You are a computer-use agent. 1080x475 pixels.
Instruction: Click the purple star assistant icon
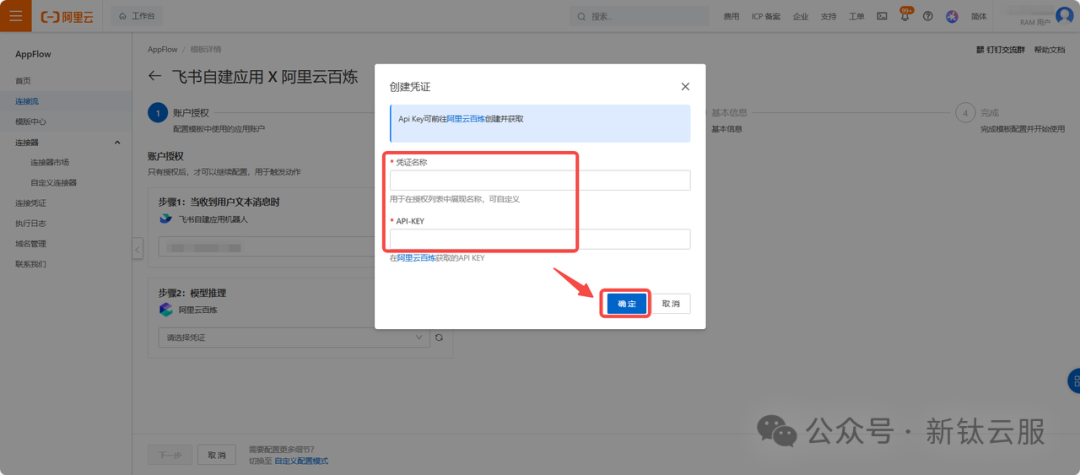click(952, 17)
